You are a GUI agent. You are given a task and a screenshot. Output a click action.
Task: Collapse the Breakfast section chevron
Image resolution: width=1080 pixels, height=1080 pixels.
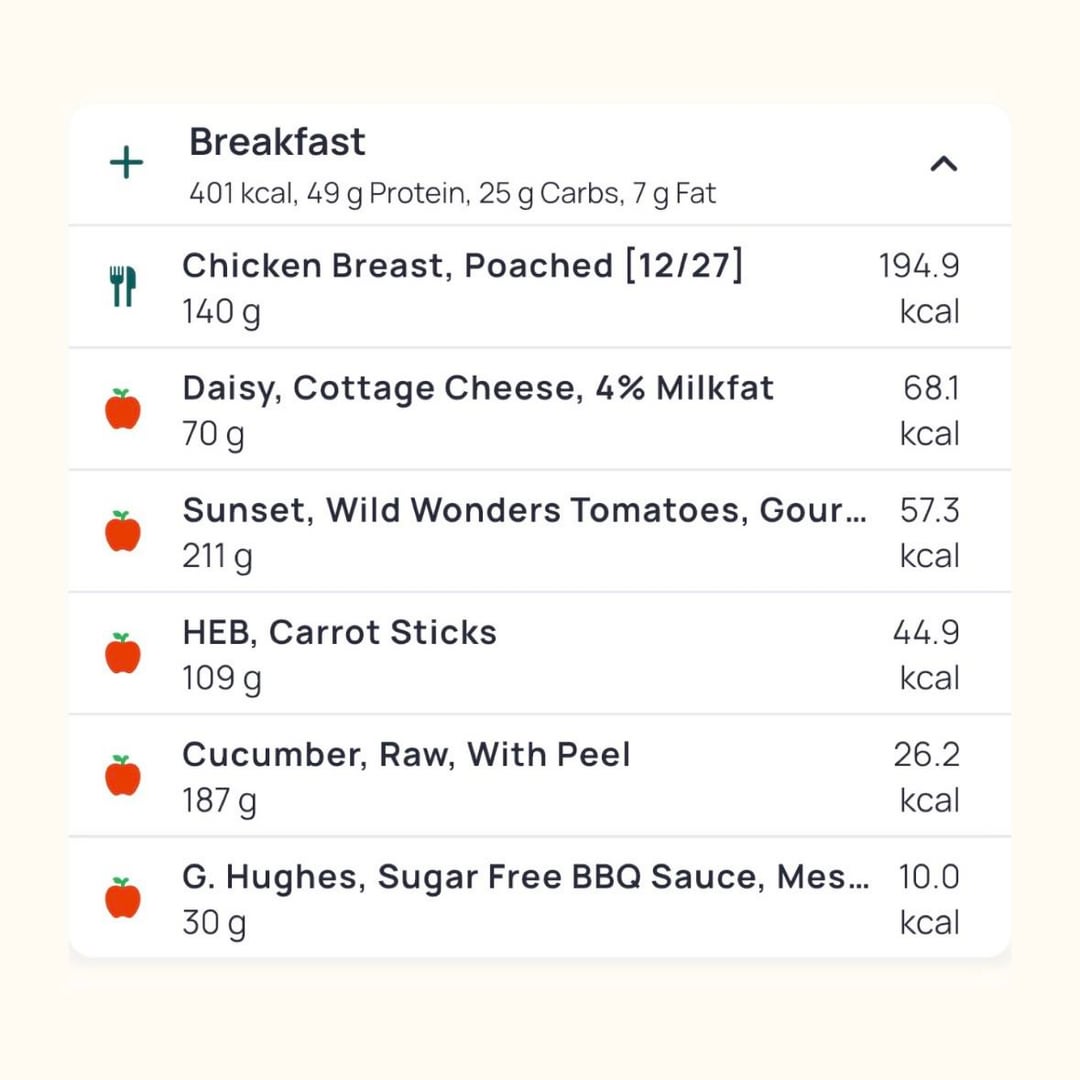943,163
